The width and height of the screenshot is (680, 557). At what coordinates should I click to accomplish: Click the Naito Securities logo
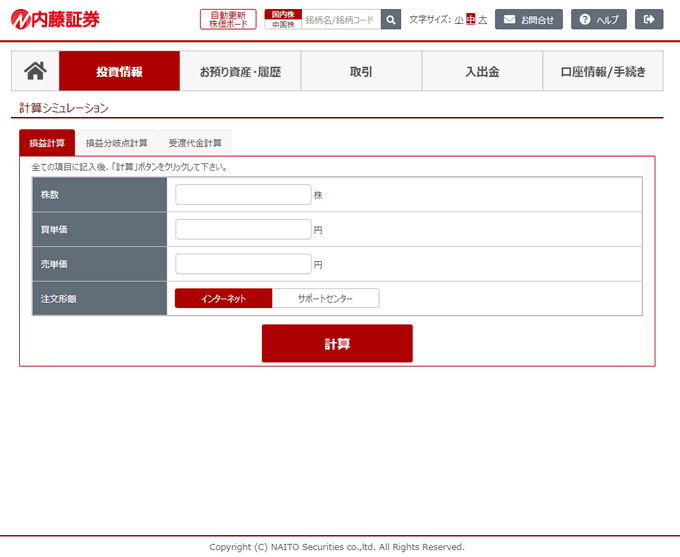point(56,19)
